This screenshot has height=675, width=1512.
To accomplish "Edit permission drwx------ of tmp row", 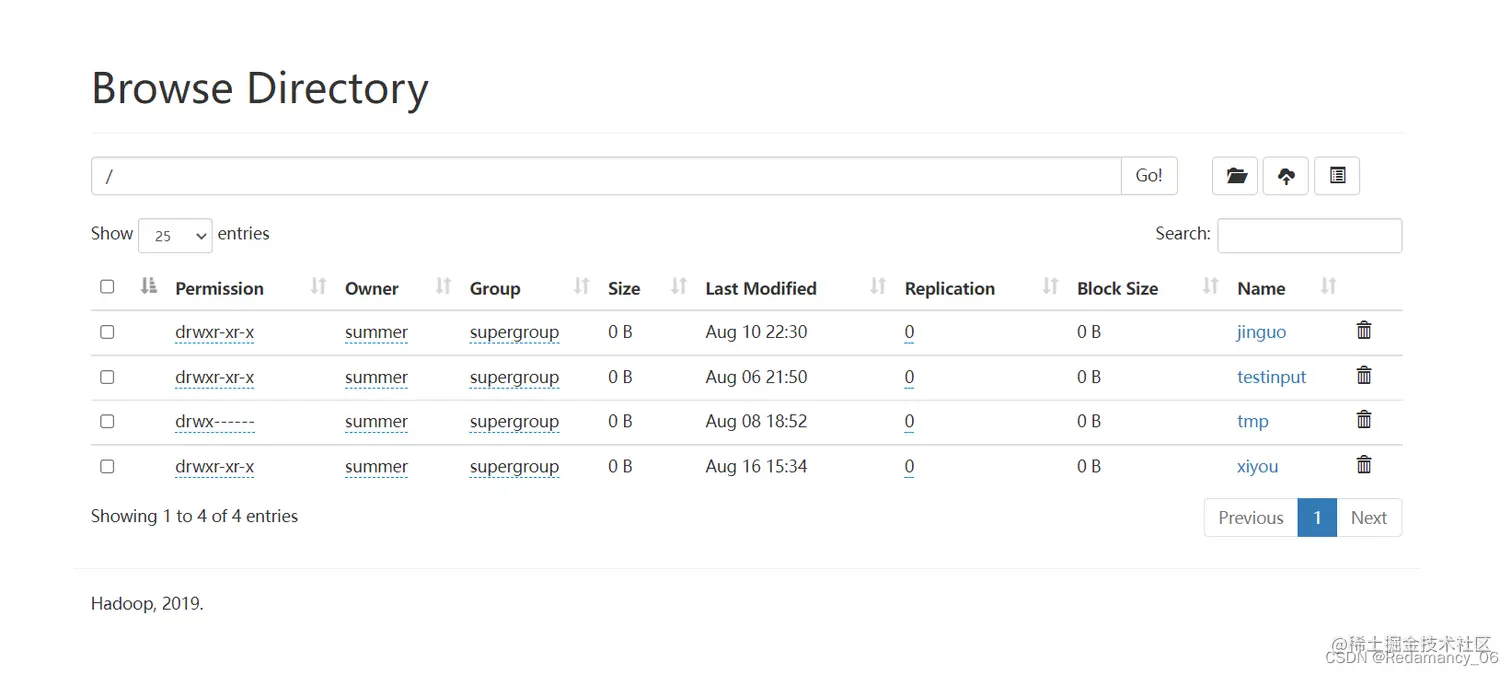I will coord(214,421).
